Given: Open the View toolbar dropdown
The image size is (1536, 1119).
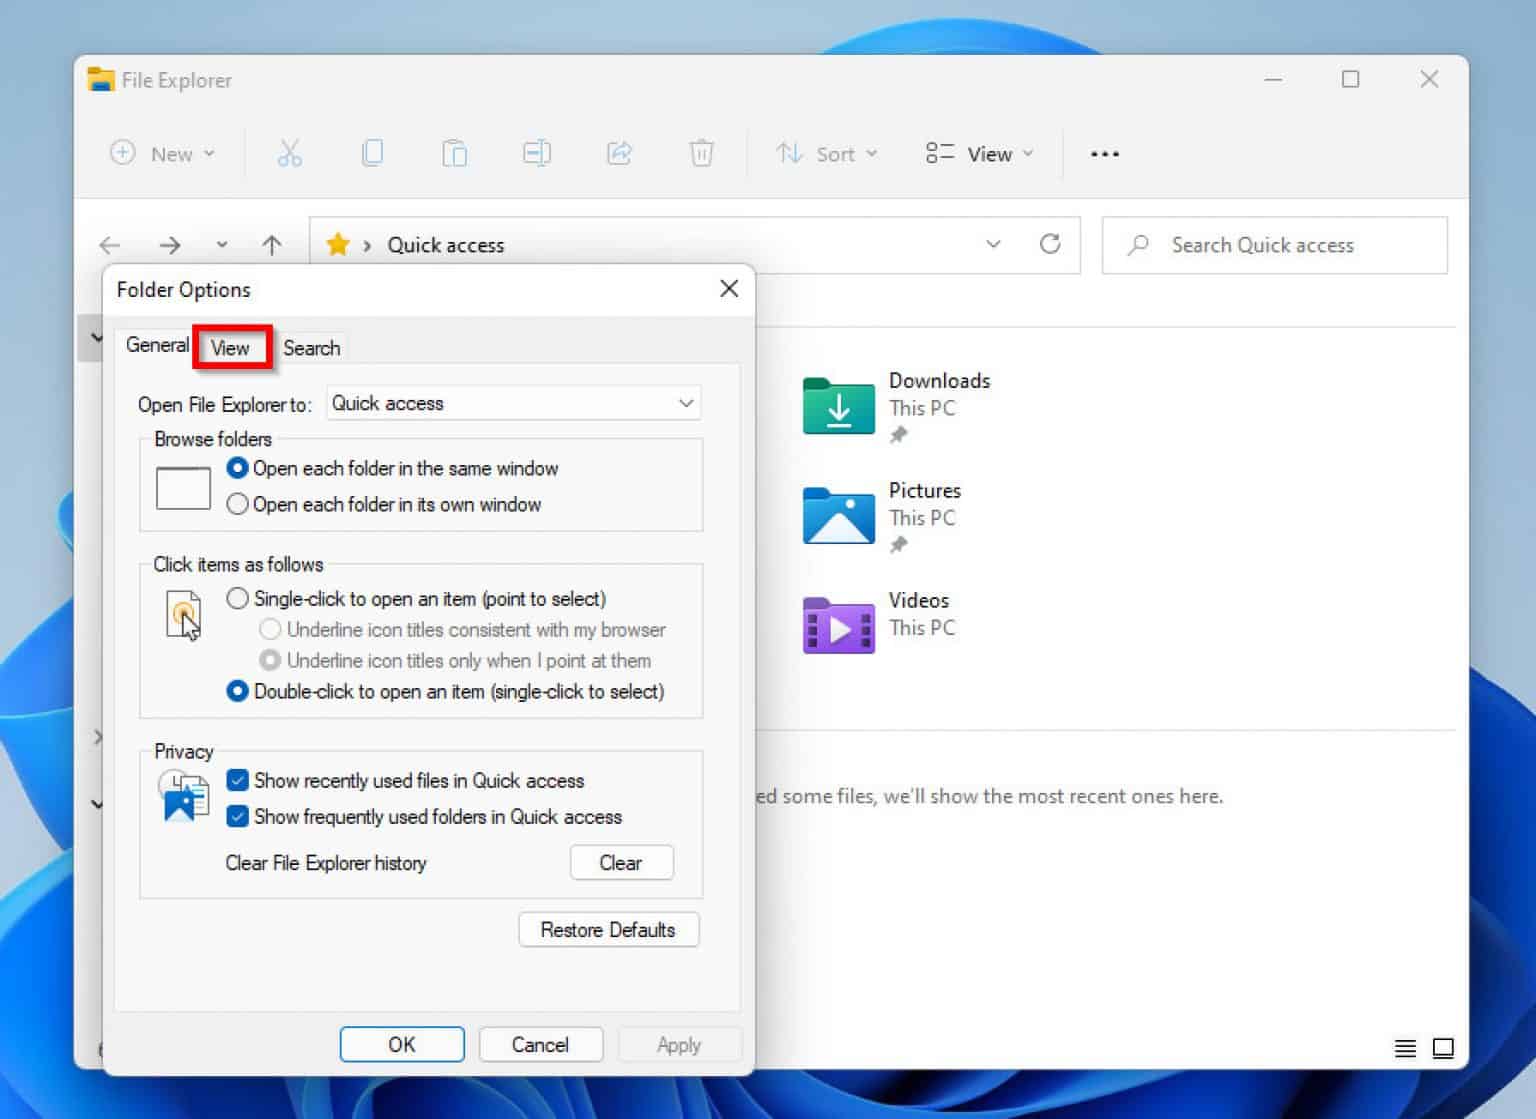Looking at the screenshot, I should tap(978, 153).
